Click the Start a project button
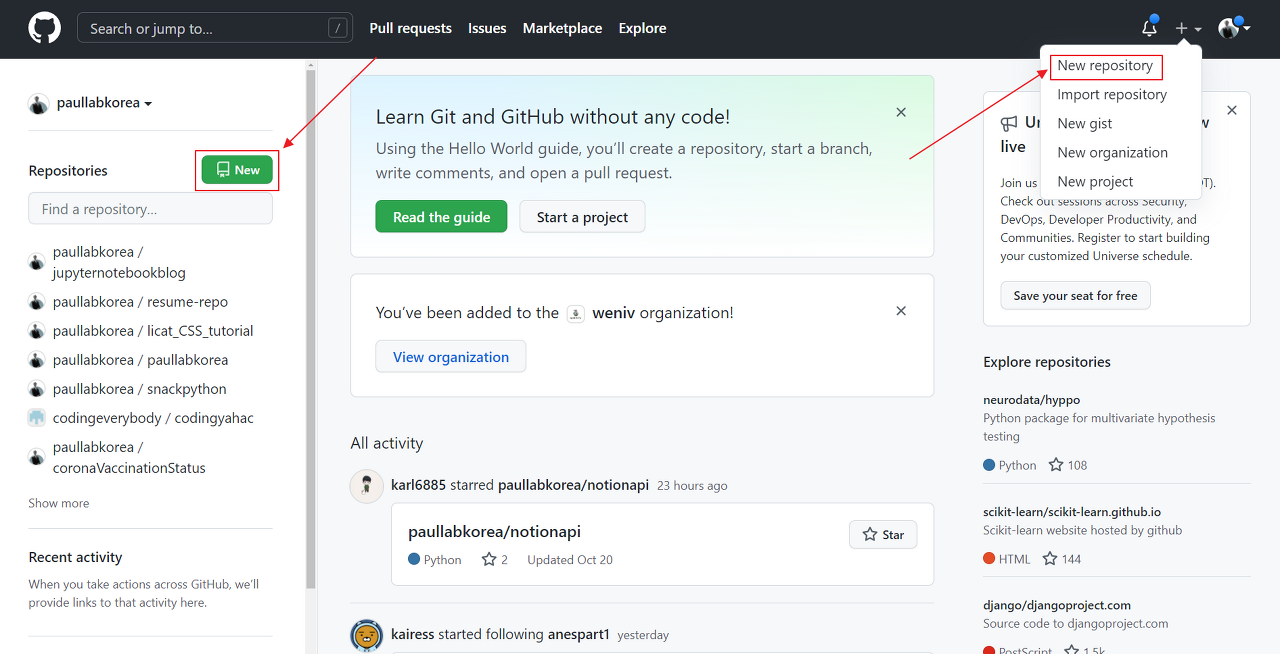This screenshot has width=1280, height=654. coord(582,217)
